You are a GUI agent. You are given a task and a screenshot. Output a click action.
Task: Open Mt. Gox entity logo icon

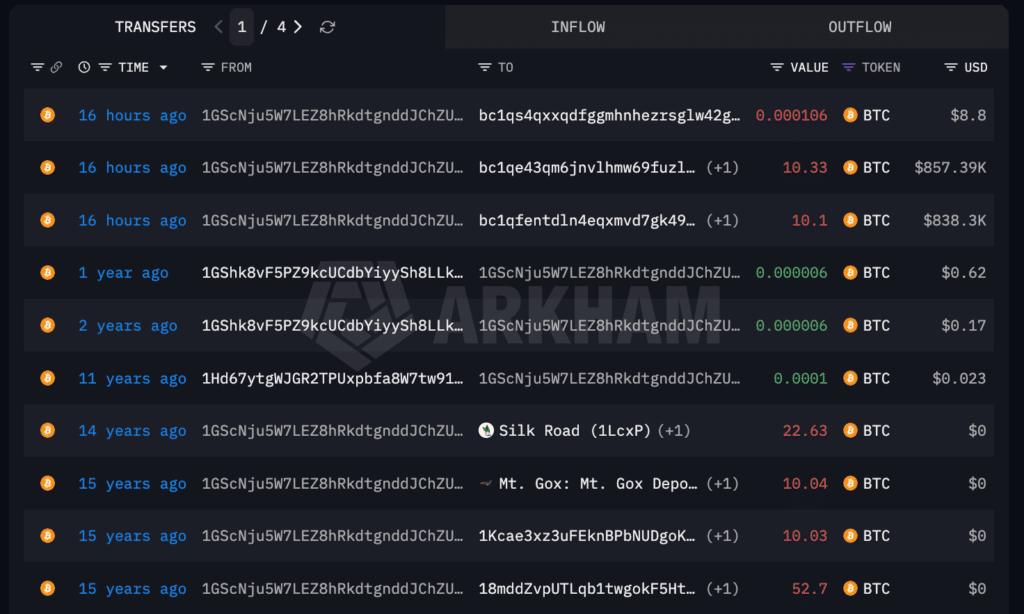coord(486,483)
